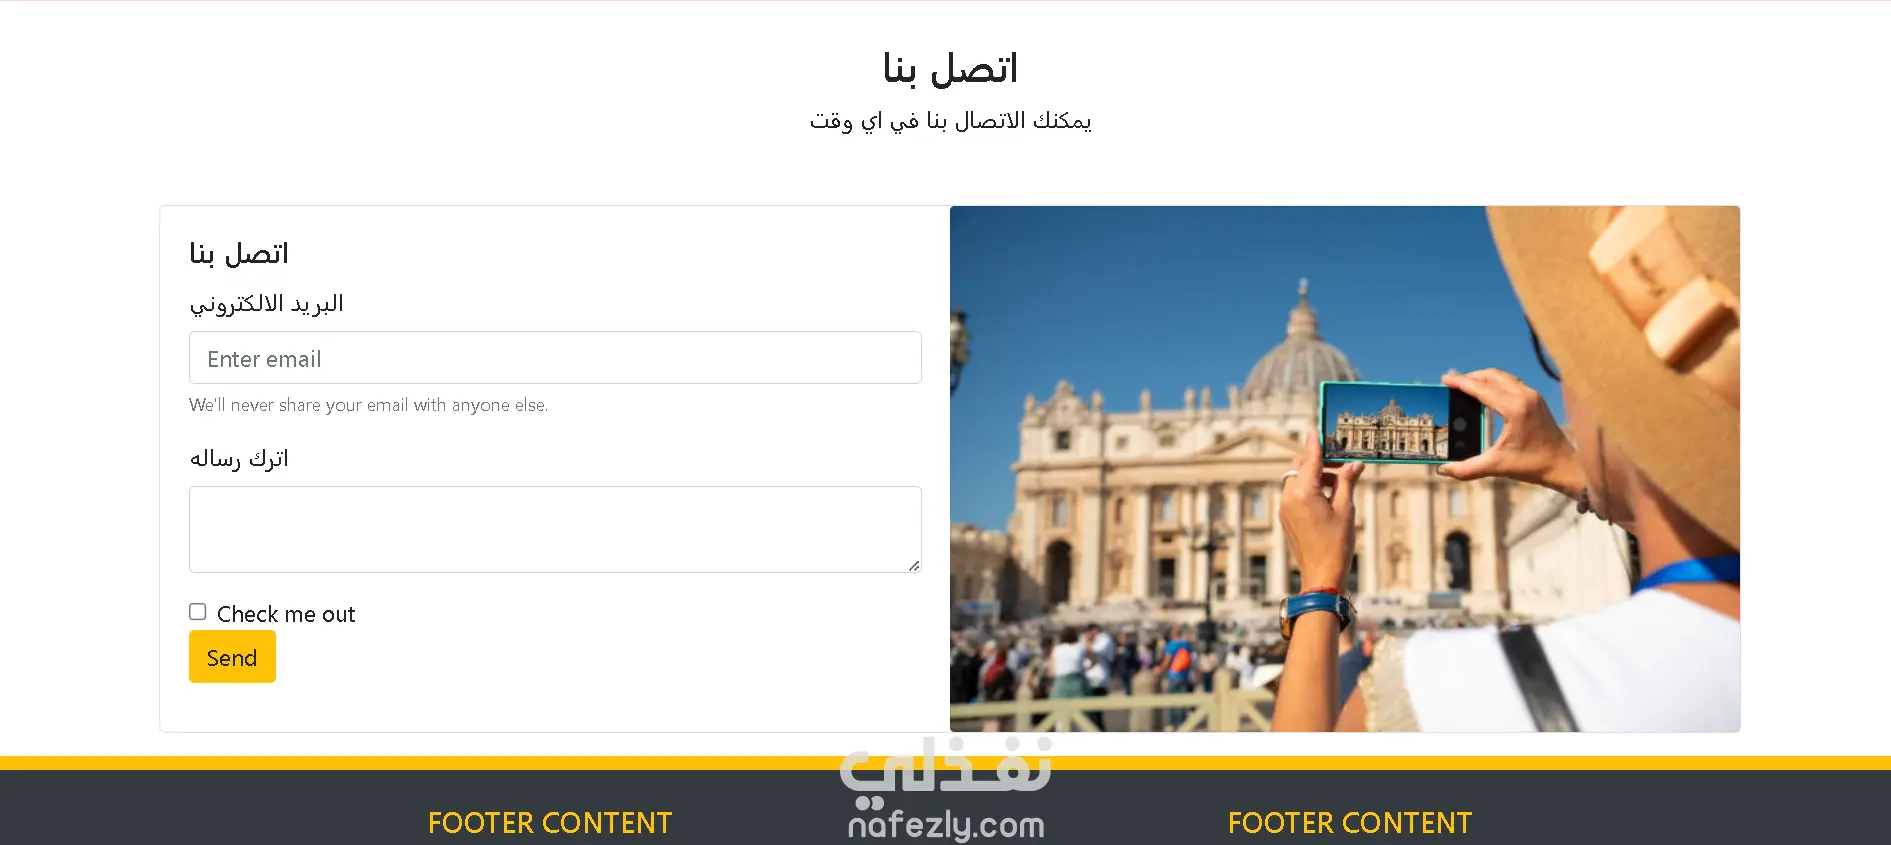Click the main page heading اتصل بنا
Viewport: 1891px width, 845px height.
pyautogui.click(x=950, y=68)
